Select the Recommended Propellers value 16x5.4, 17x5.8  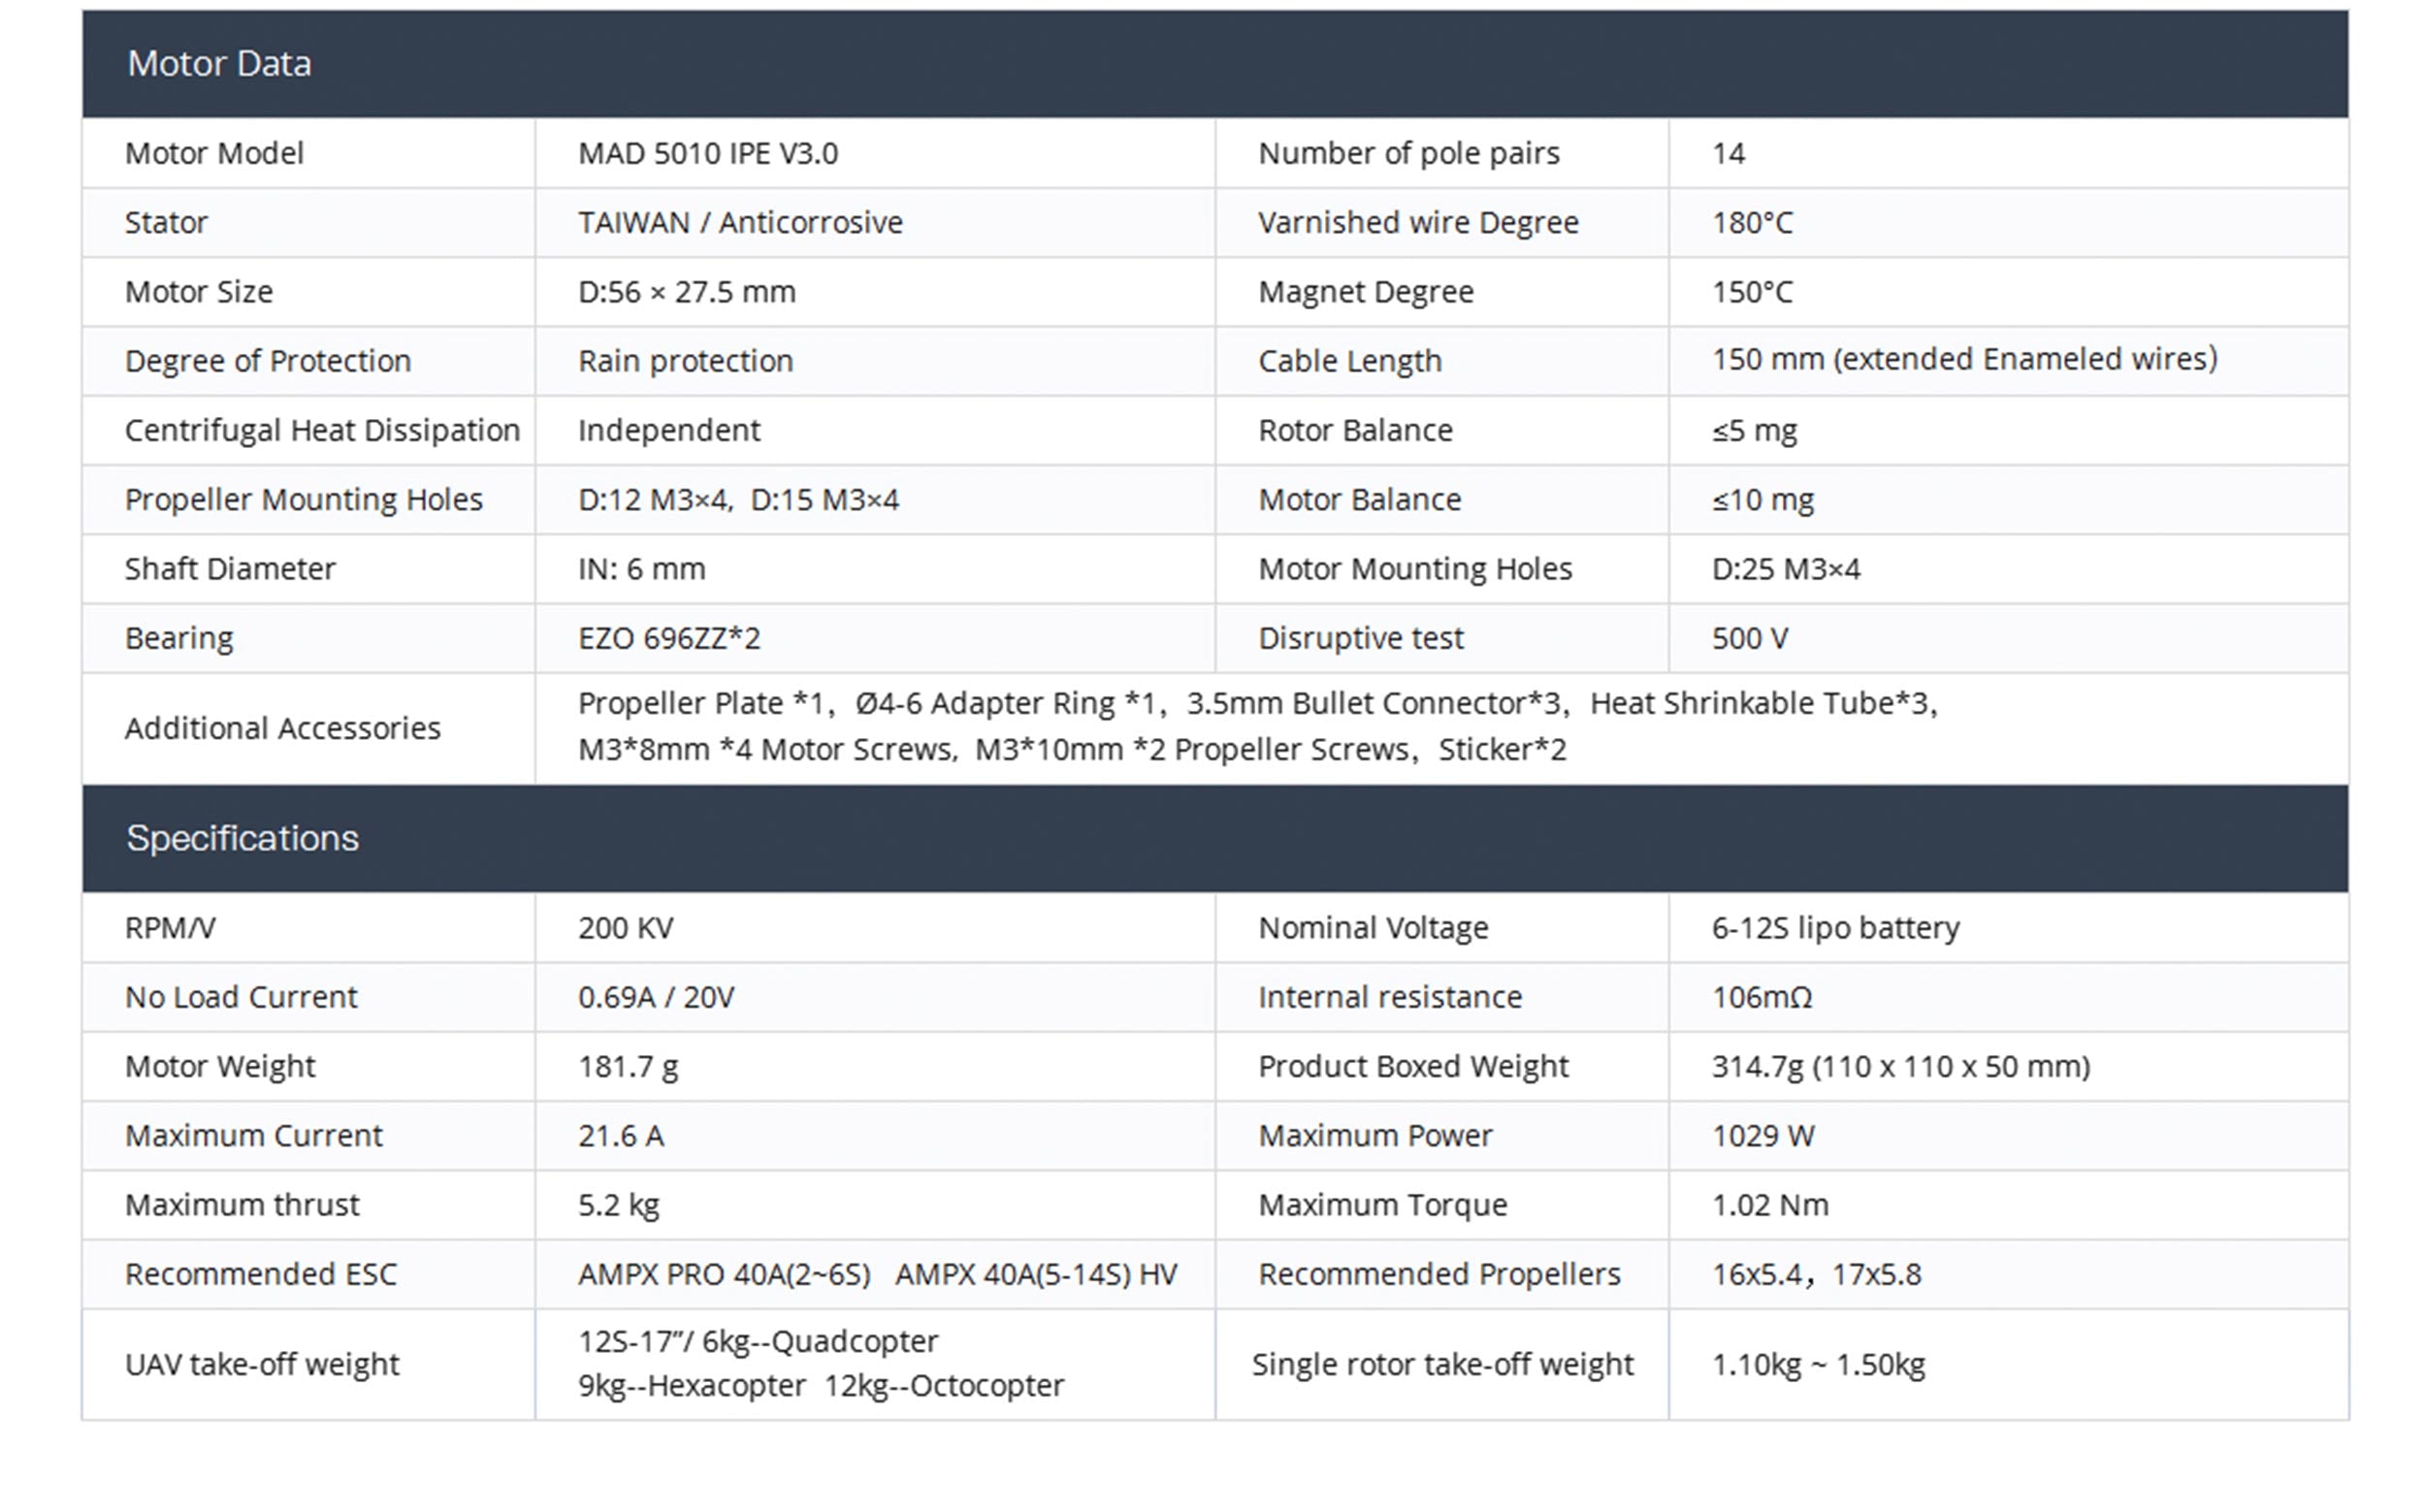1816,1274
